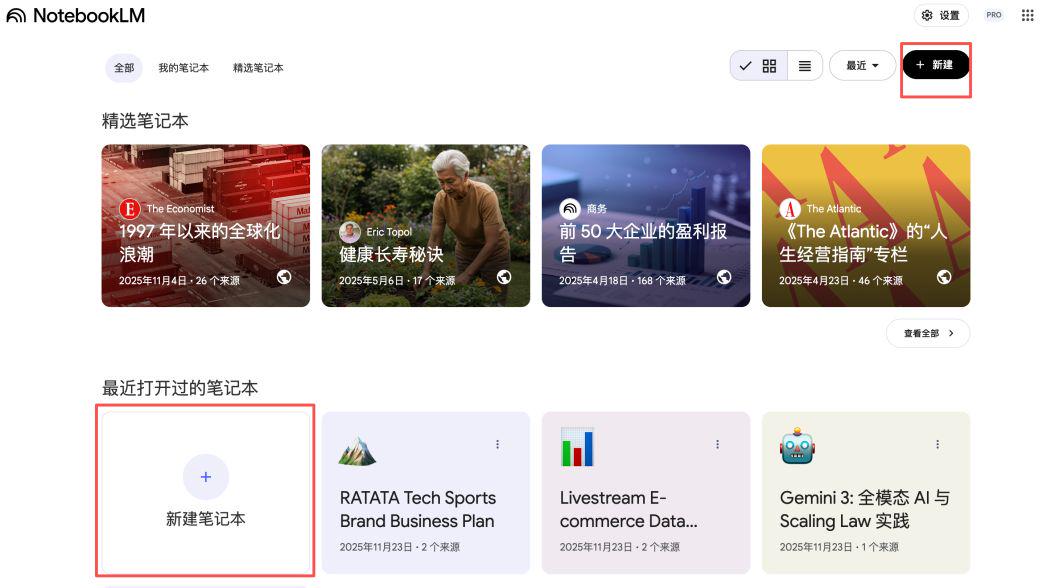Switch to list view layout
Screen dimensions: 1042x588
pos(805,65)
